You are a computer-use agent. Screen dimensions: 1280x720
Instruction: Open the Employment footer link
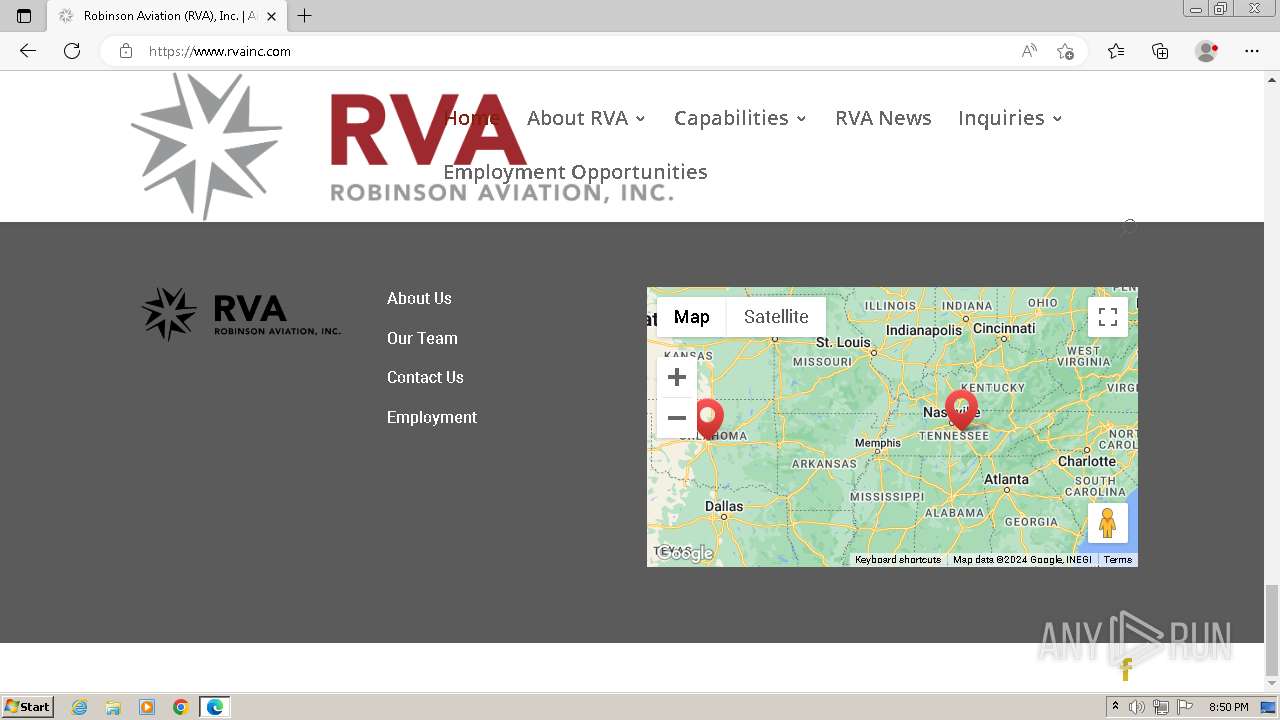(432, 417)
